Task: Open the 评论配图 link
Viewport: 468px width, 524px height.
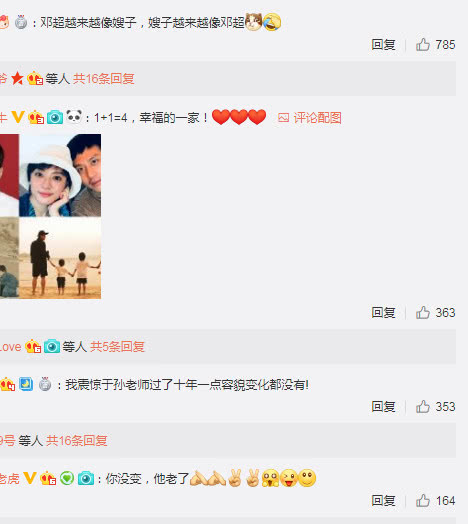Action: click(x=317, y=118)
